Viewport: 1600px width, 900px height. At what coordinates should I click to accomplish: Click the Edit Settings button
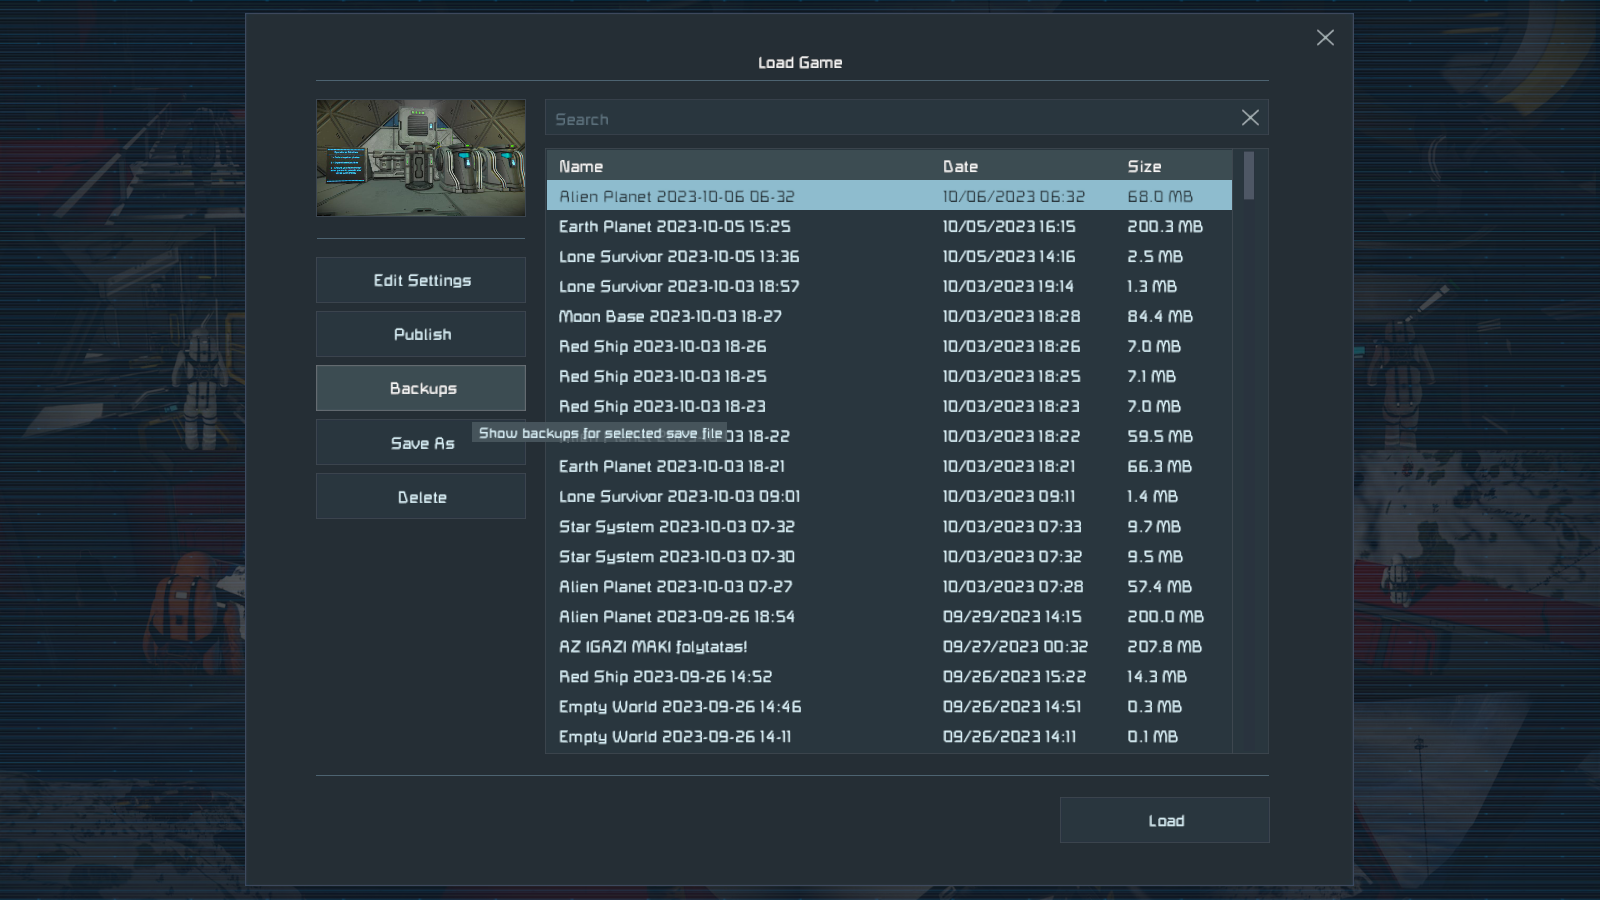[421, 280]
